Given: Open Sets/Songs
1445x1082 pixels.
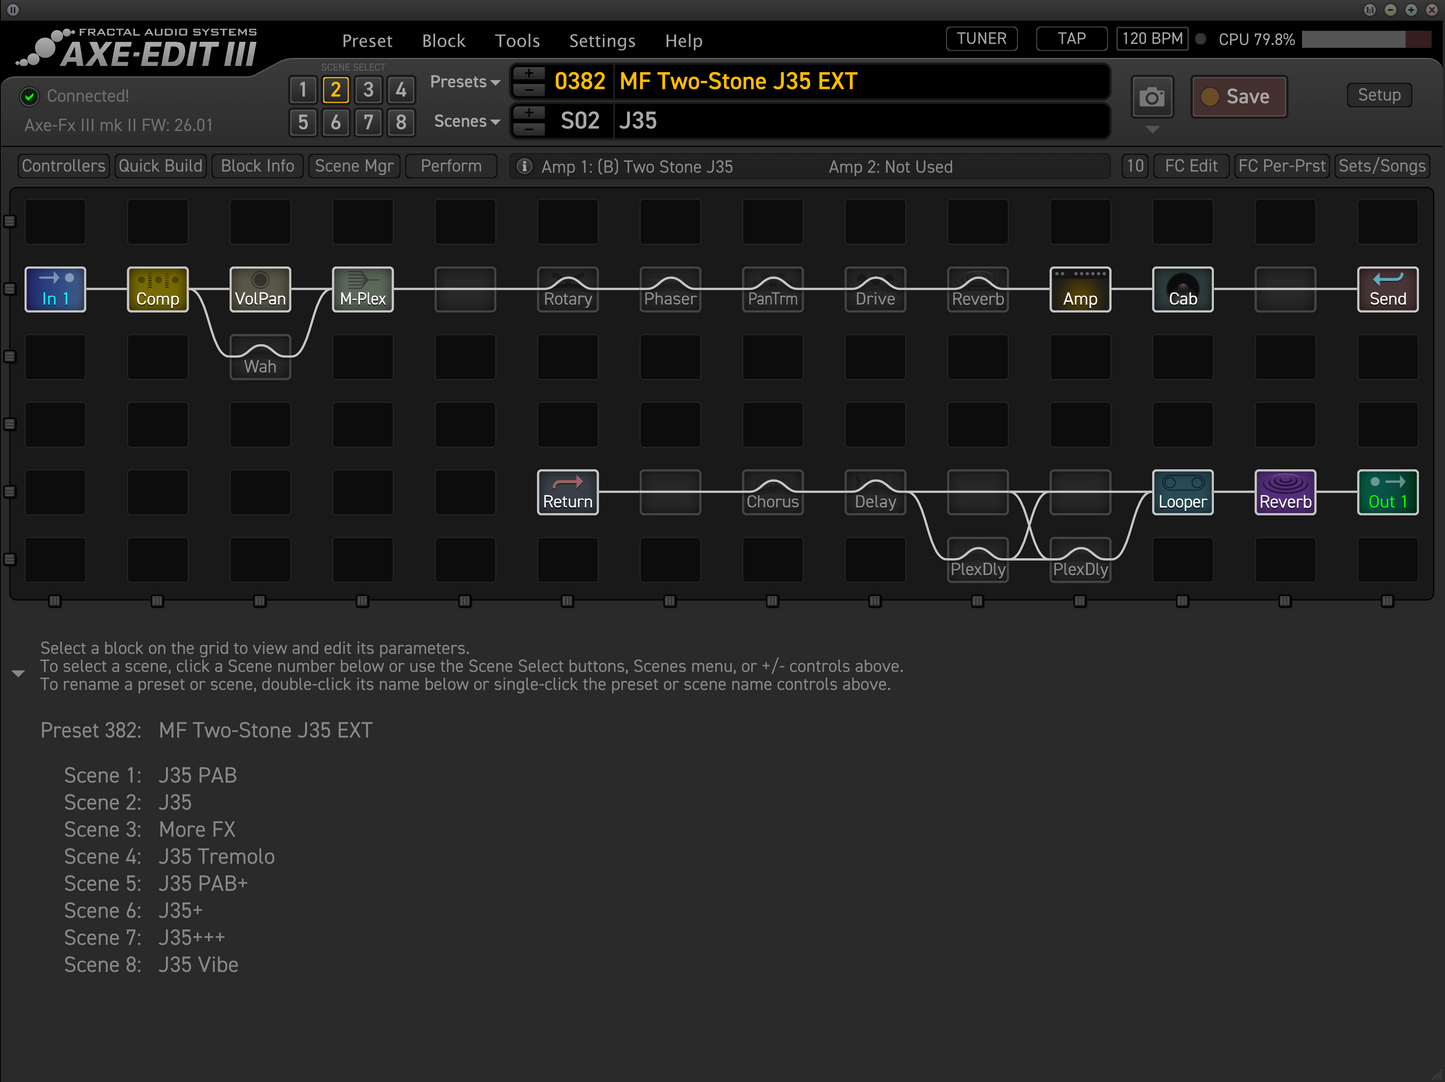Looking at the screenshot, I should (1382, 166).
